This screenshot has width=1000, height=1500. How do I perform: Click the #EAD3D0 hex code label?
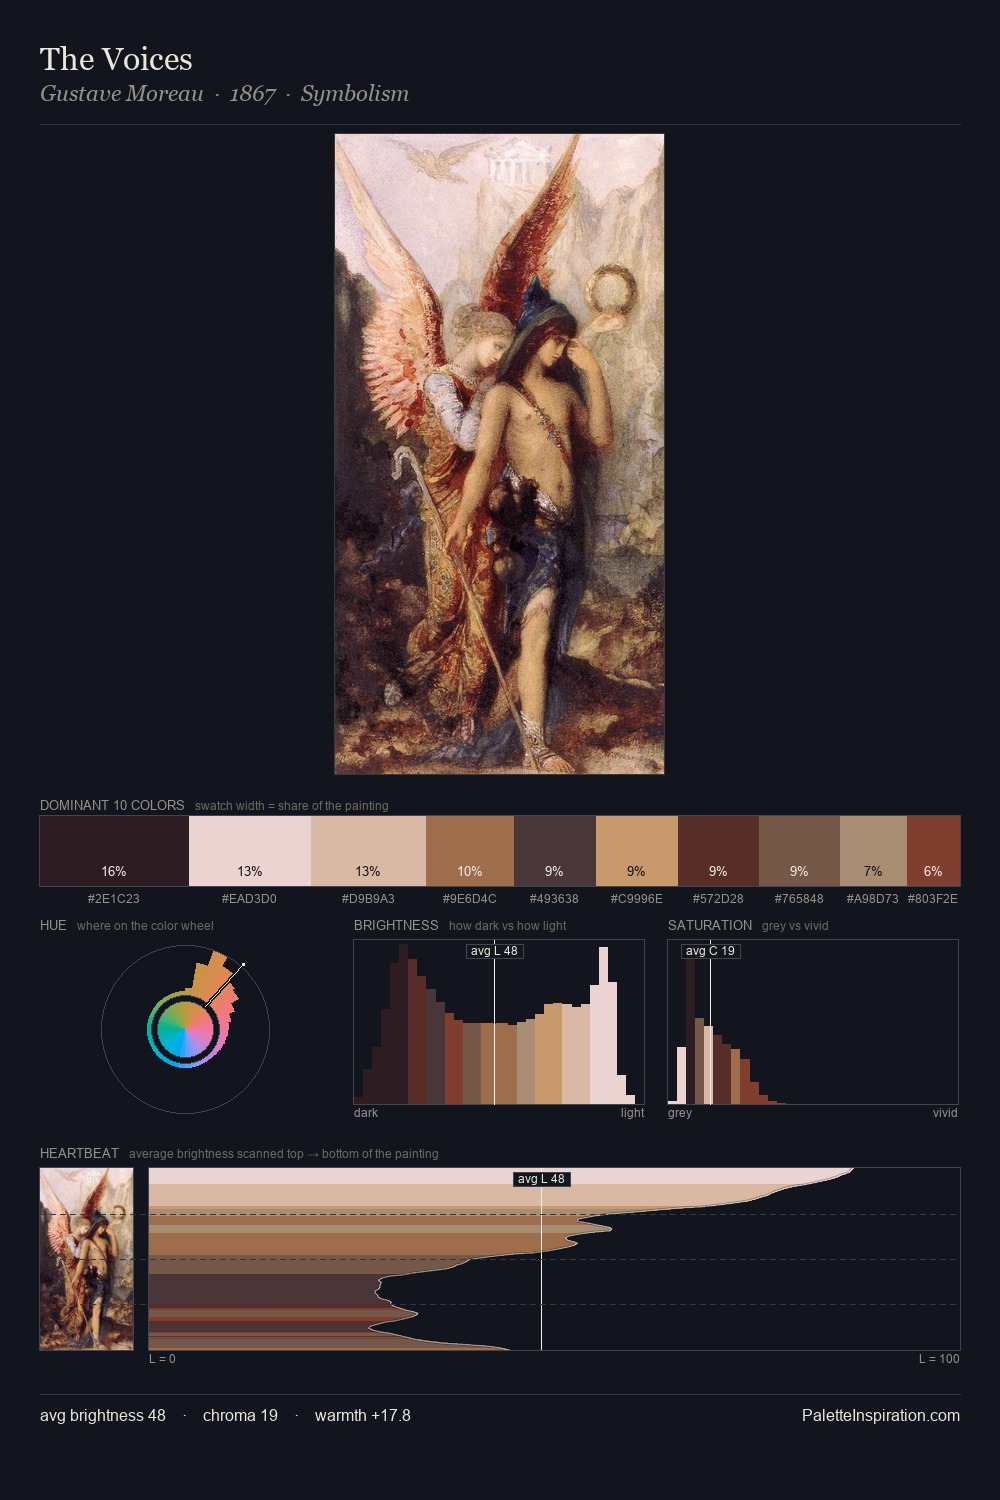249,898
